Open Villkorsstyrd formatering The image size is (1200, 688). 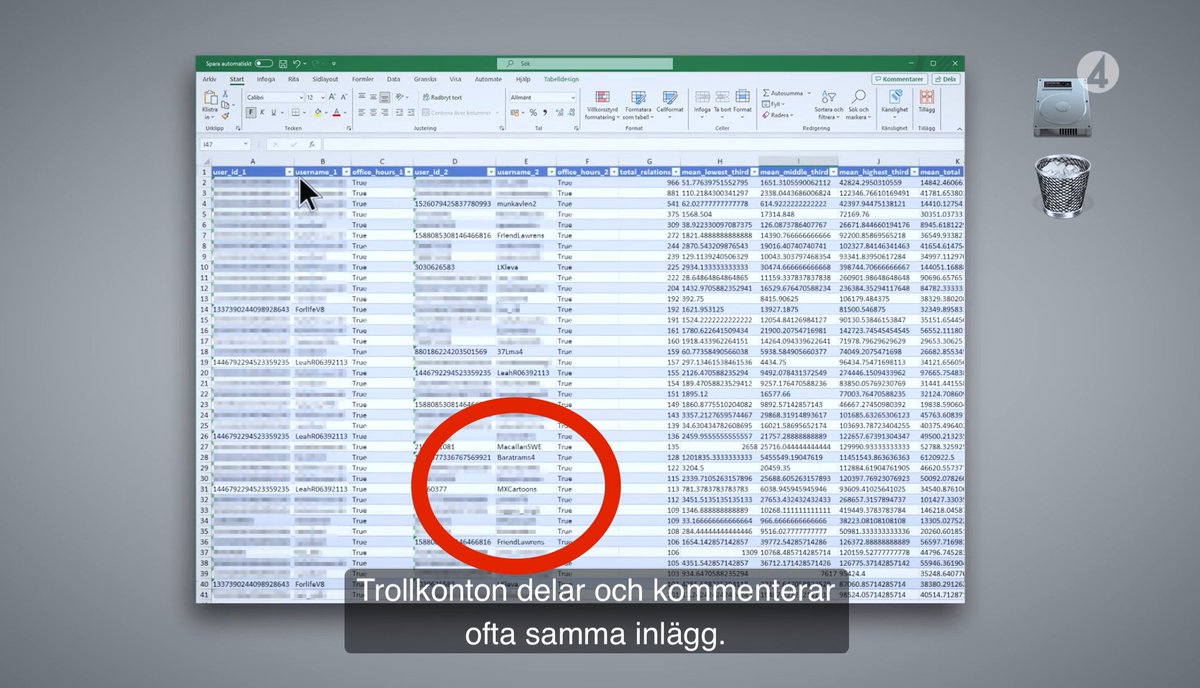pos(602,105)
